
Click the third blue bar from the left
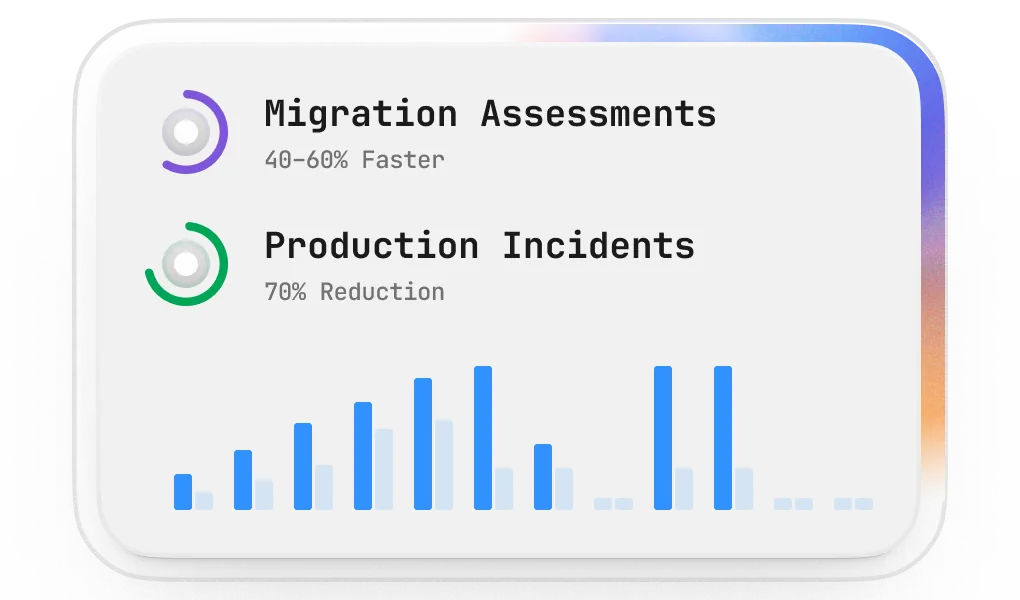pyautogui.click(x=303, y=466)
